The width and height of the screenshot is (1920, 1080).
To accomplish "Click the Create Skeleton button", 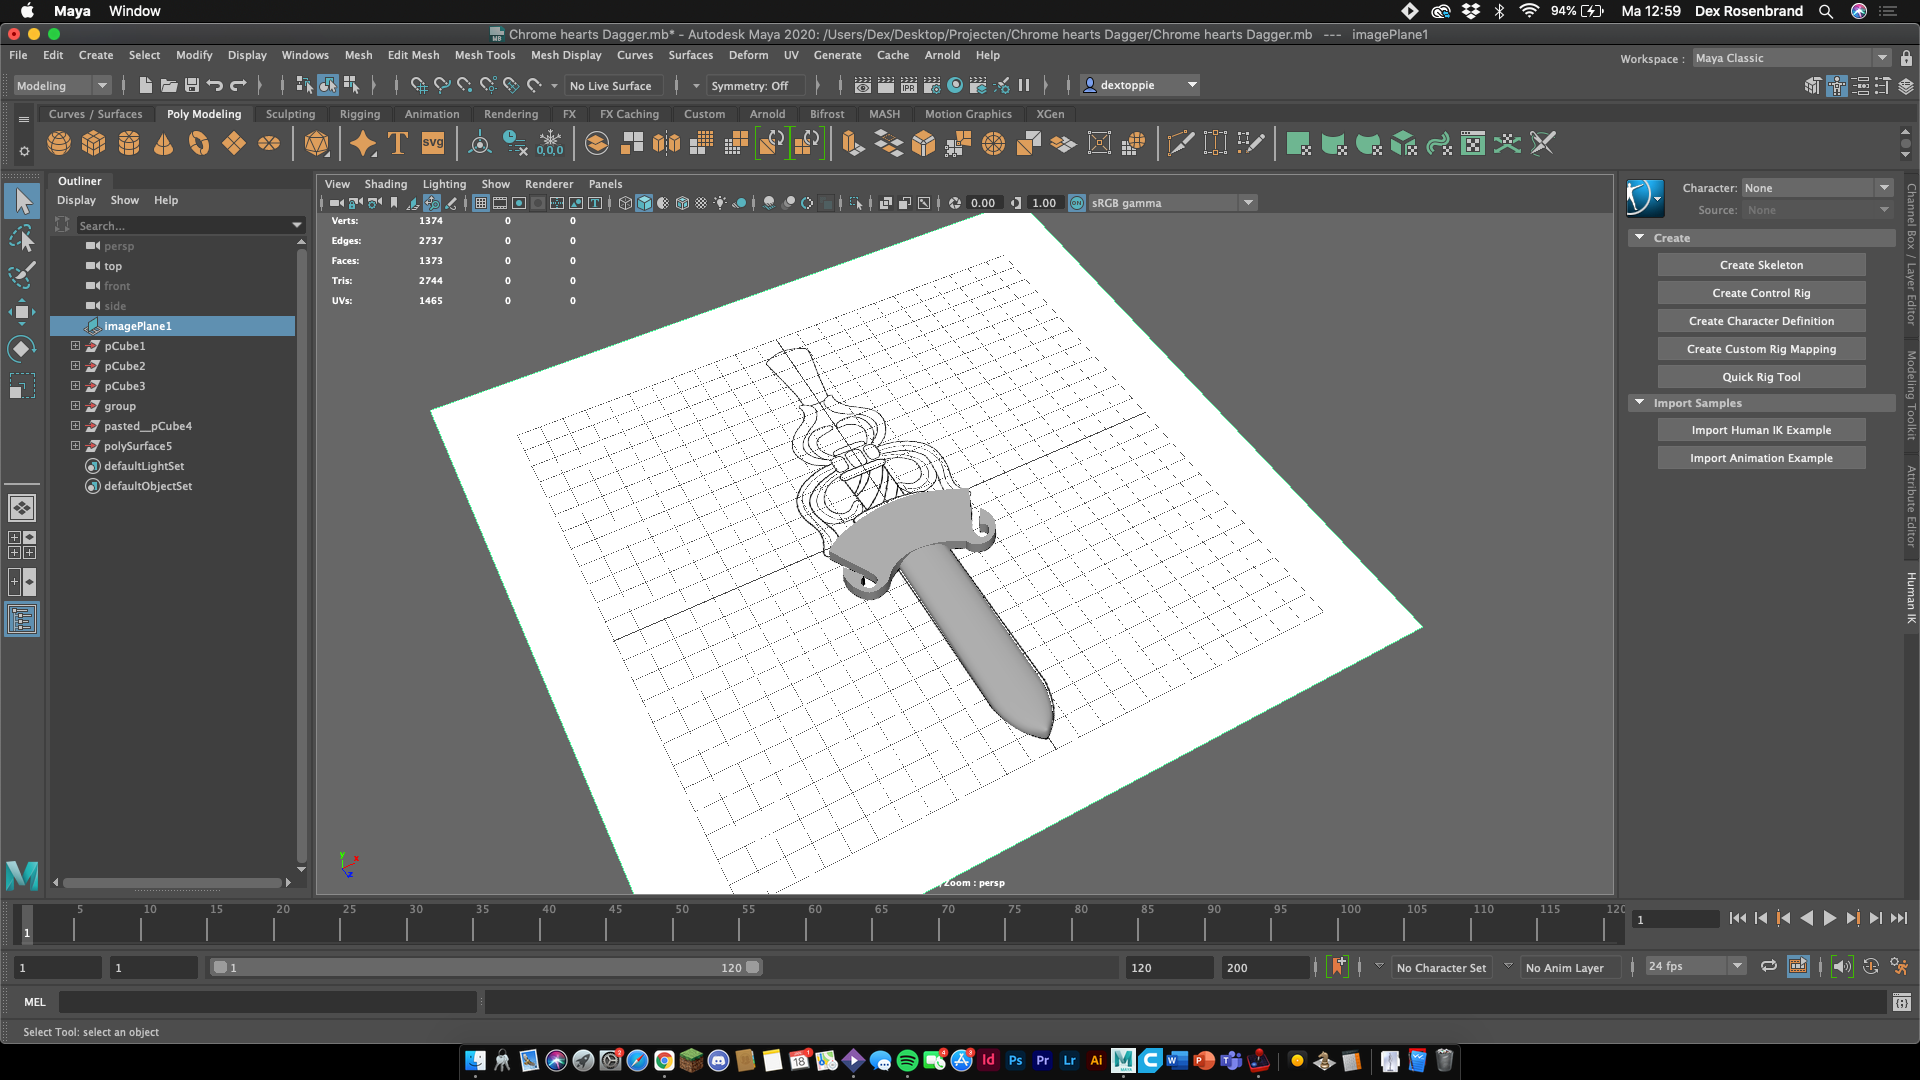I will point(1761,265).
